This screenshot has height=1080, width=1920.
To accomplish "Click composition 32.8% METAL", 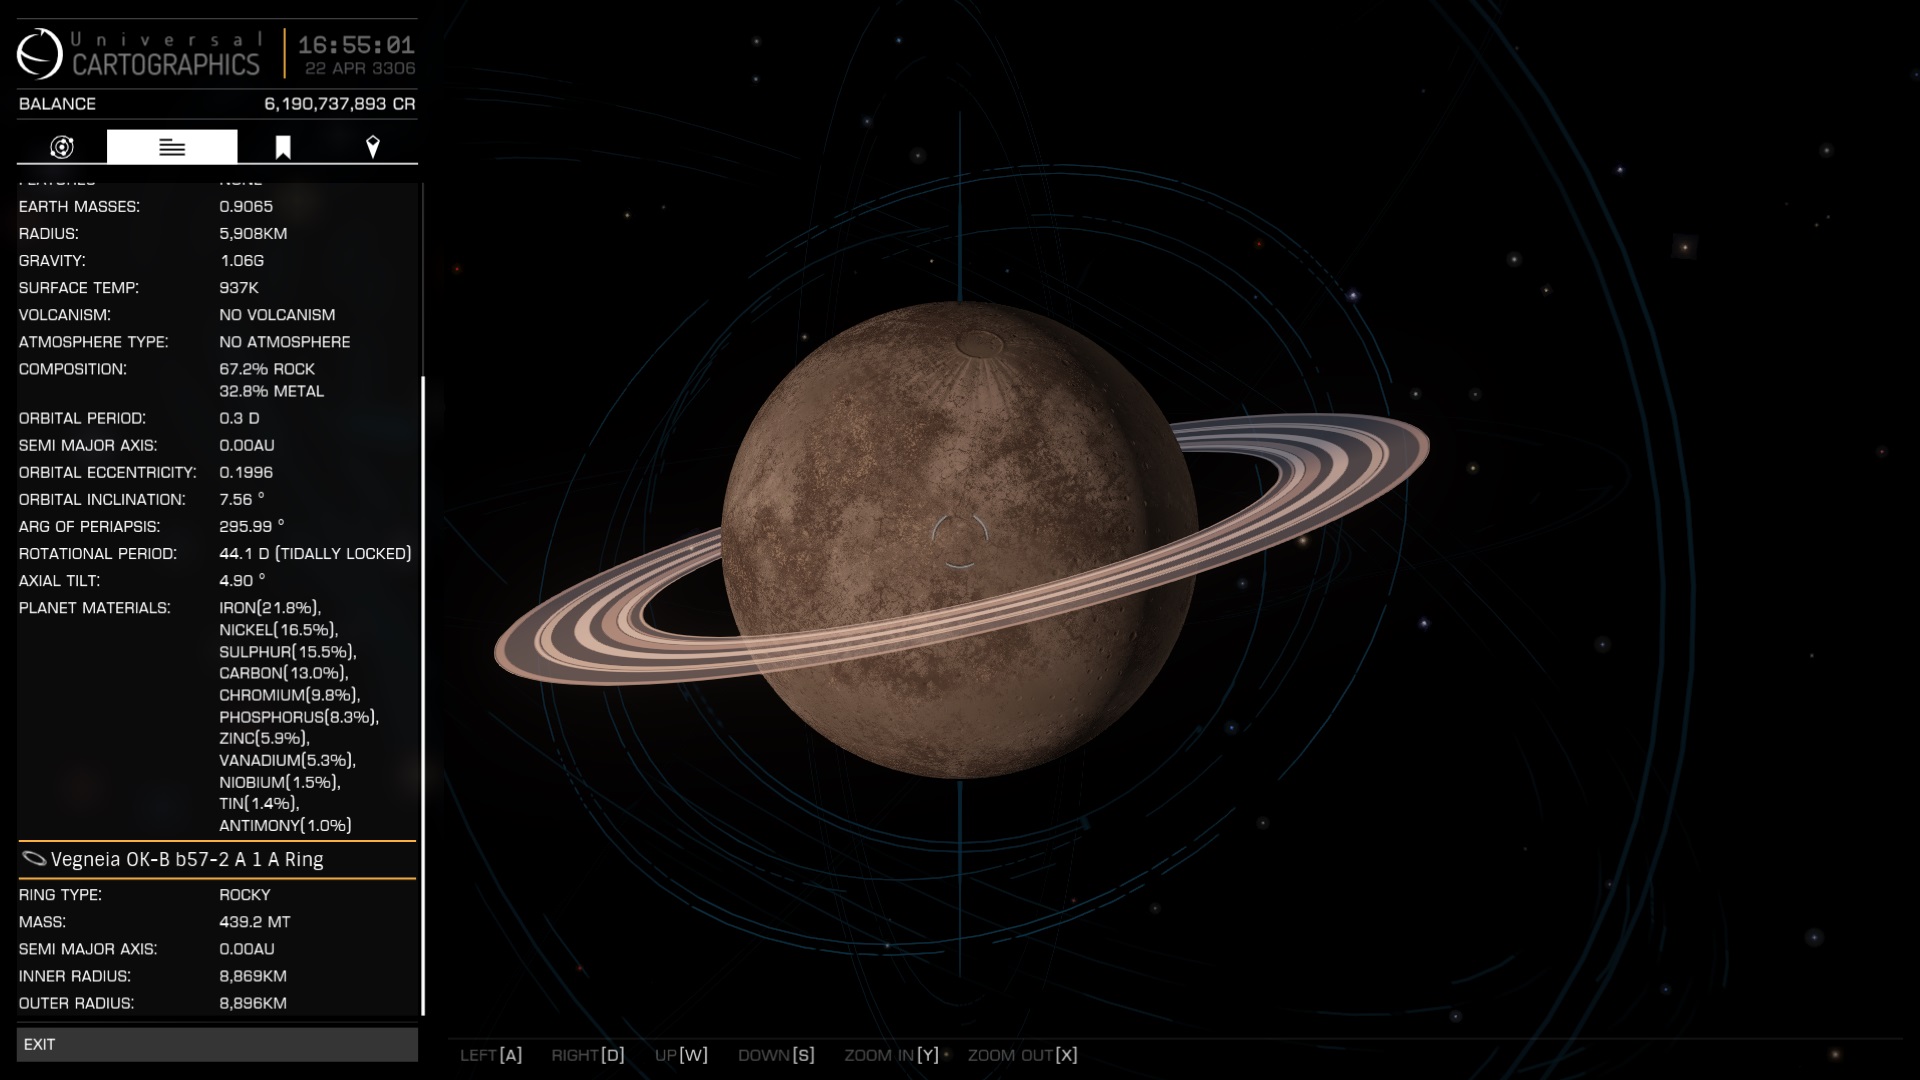I will pyautogui.click(x=272, y=391).
